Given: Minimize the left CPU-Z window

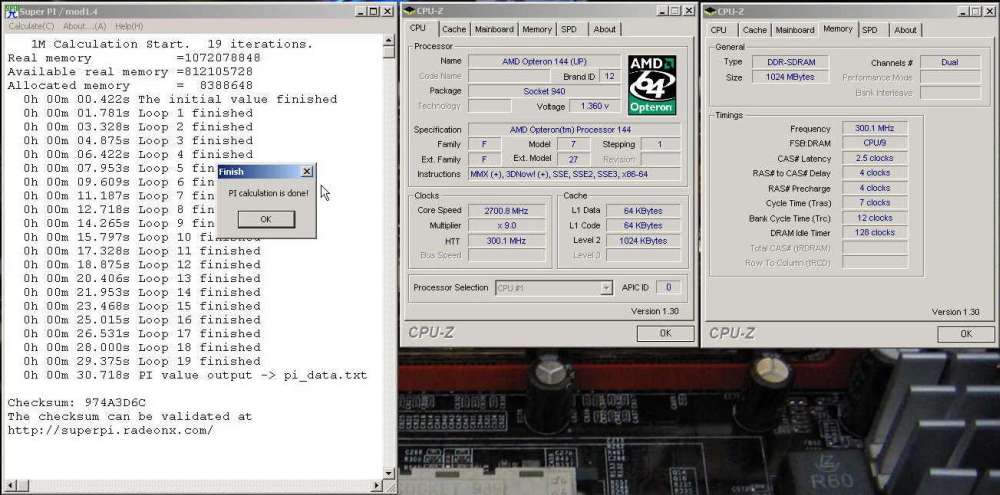Looking at the screenshot, I should [662, 11].
